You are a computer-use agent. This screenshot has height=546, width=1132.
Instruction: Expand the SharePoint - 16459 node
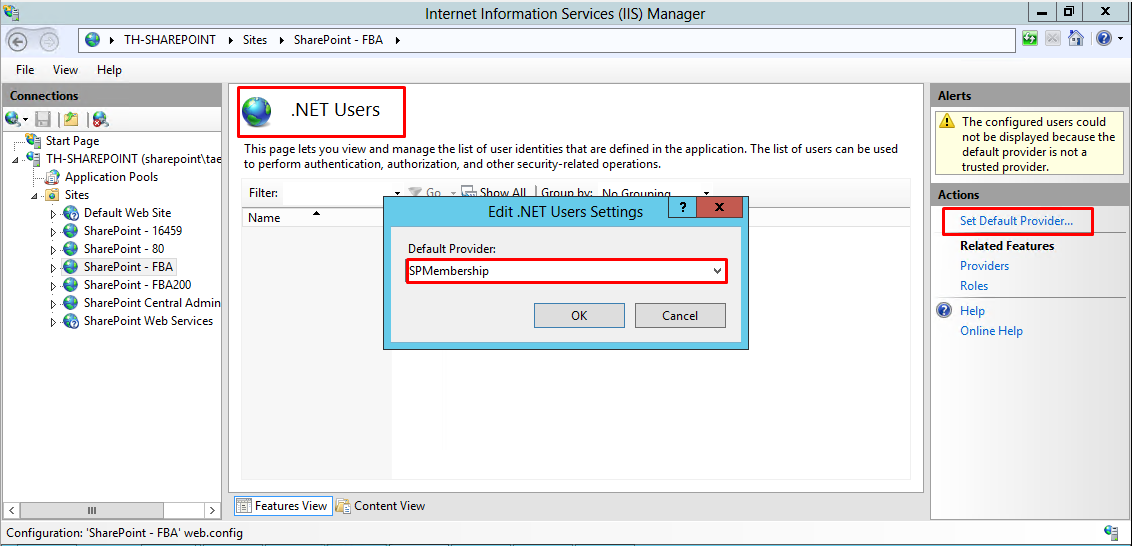pos(52,232)
